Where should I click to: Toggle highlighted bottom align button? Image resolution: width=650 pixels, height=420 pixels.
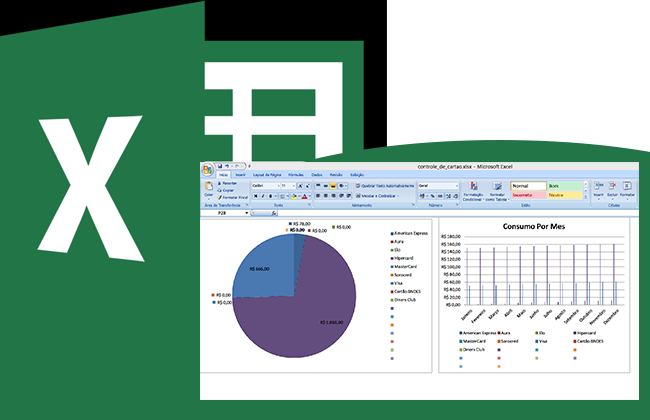333,186
